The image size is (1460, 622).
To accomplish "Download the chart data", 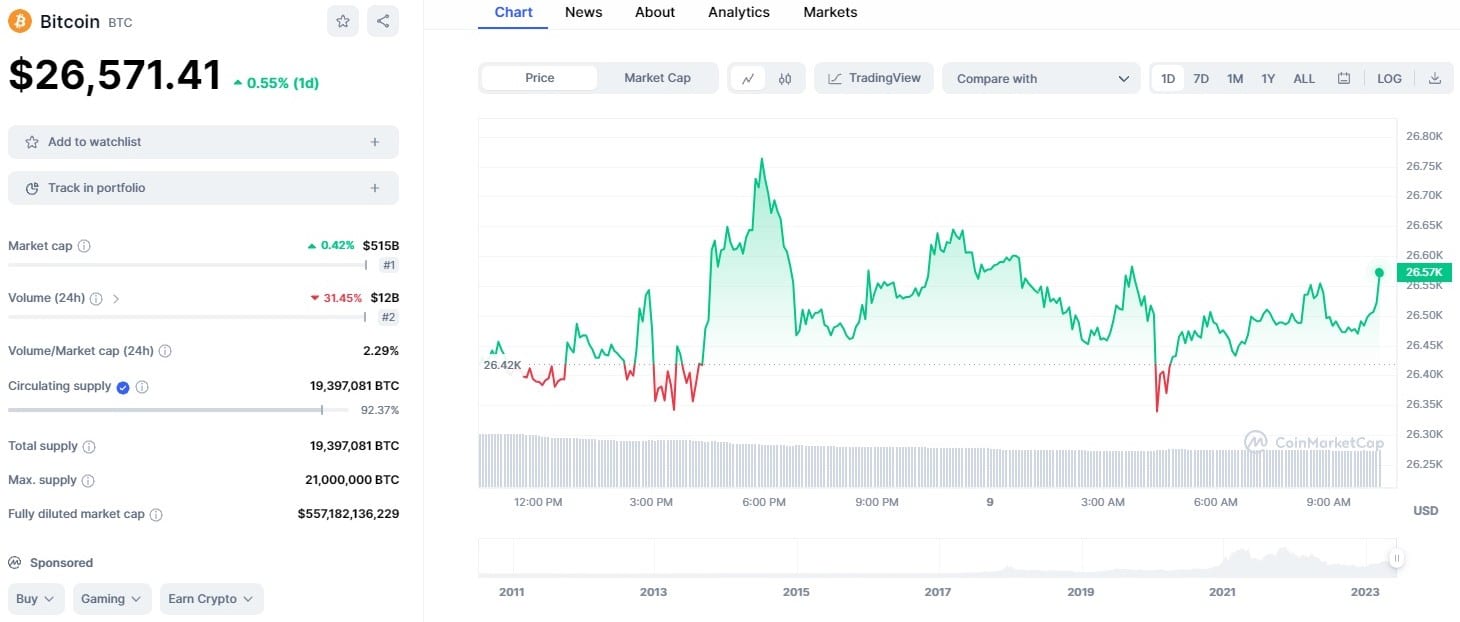I will click(1435, 78).
